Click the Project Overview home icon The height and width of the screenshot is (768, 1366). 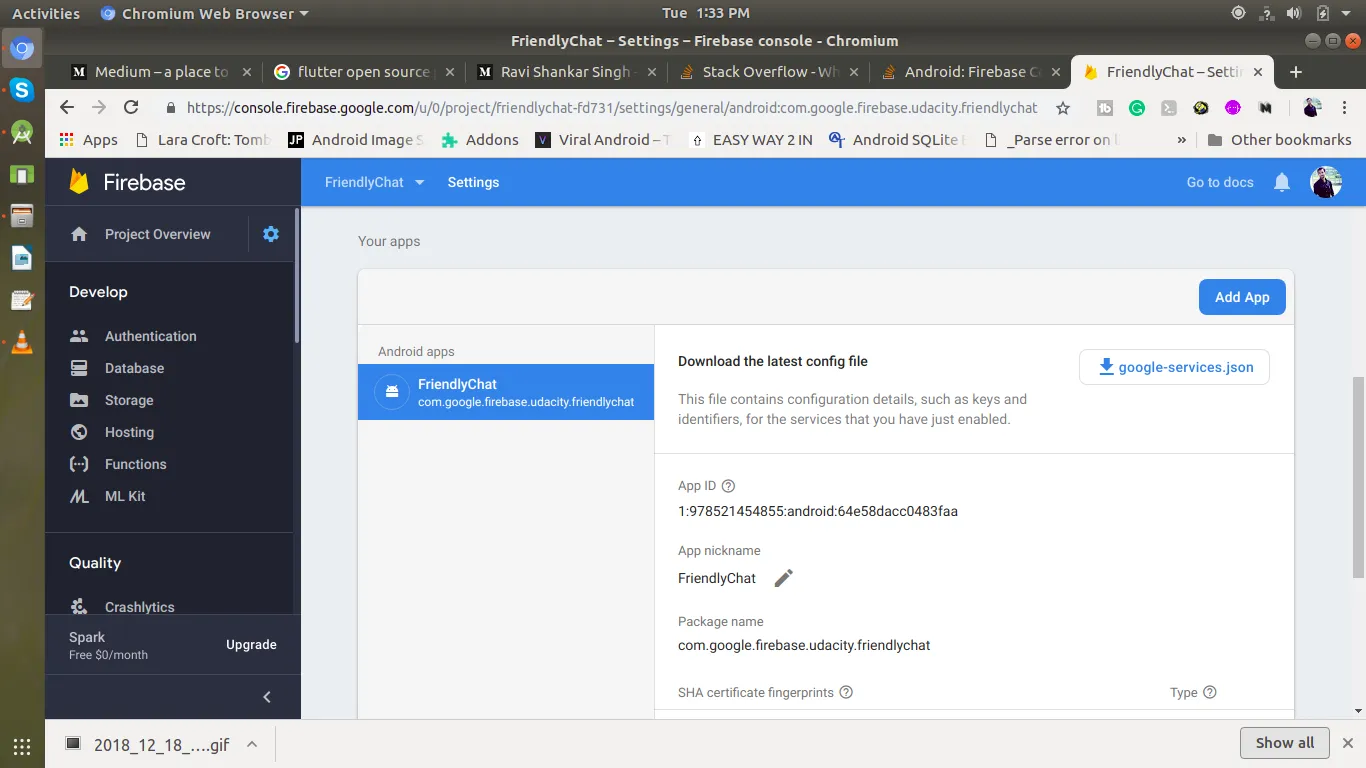pos(79,234)
